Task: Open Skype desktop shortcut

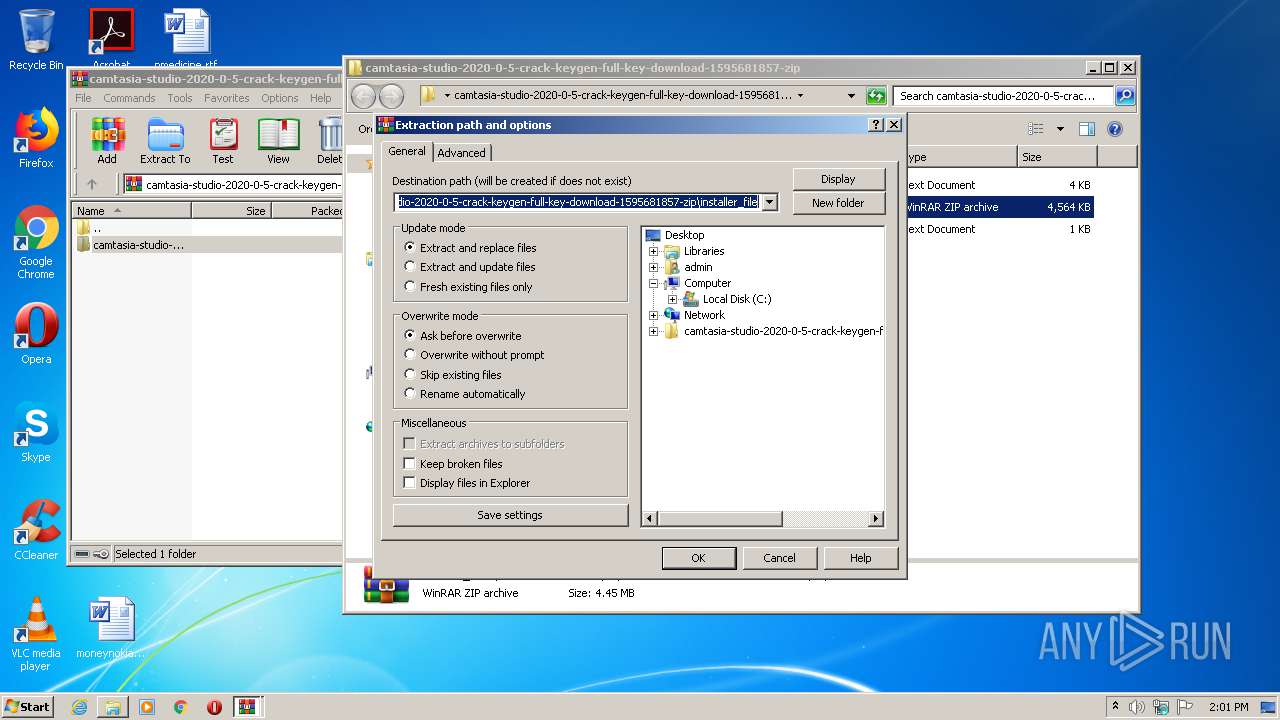Action: 36,432
